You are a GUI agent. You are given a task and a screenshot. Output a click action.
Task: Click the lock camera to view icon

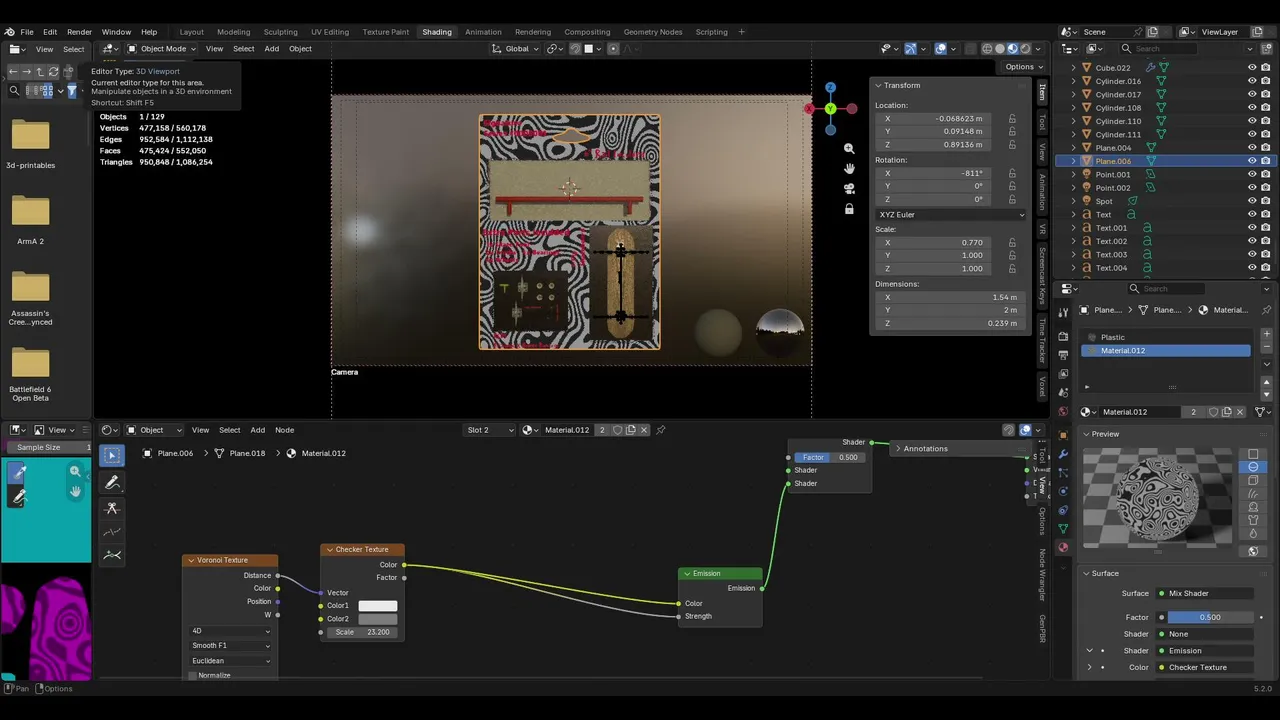(849, 209)
